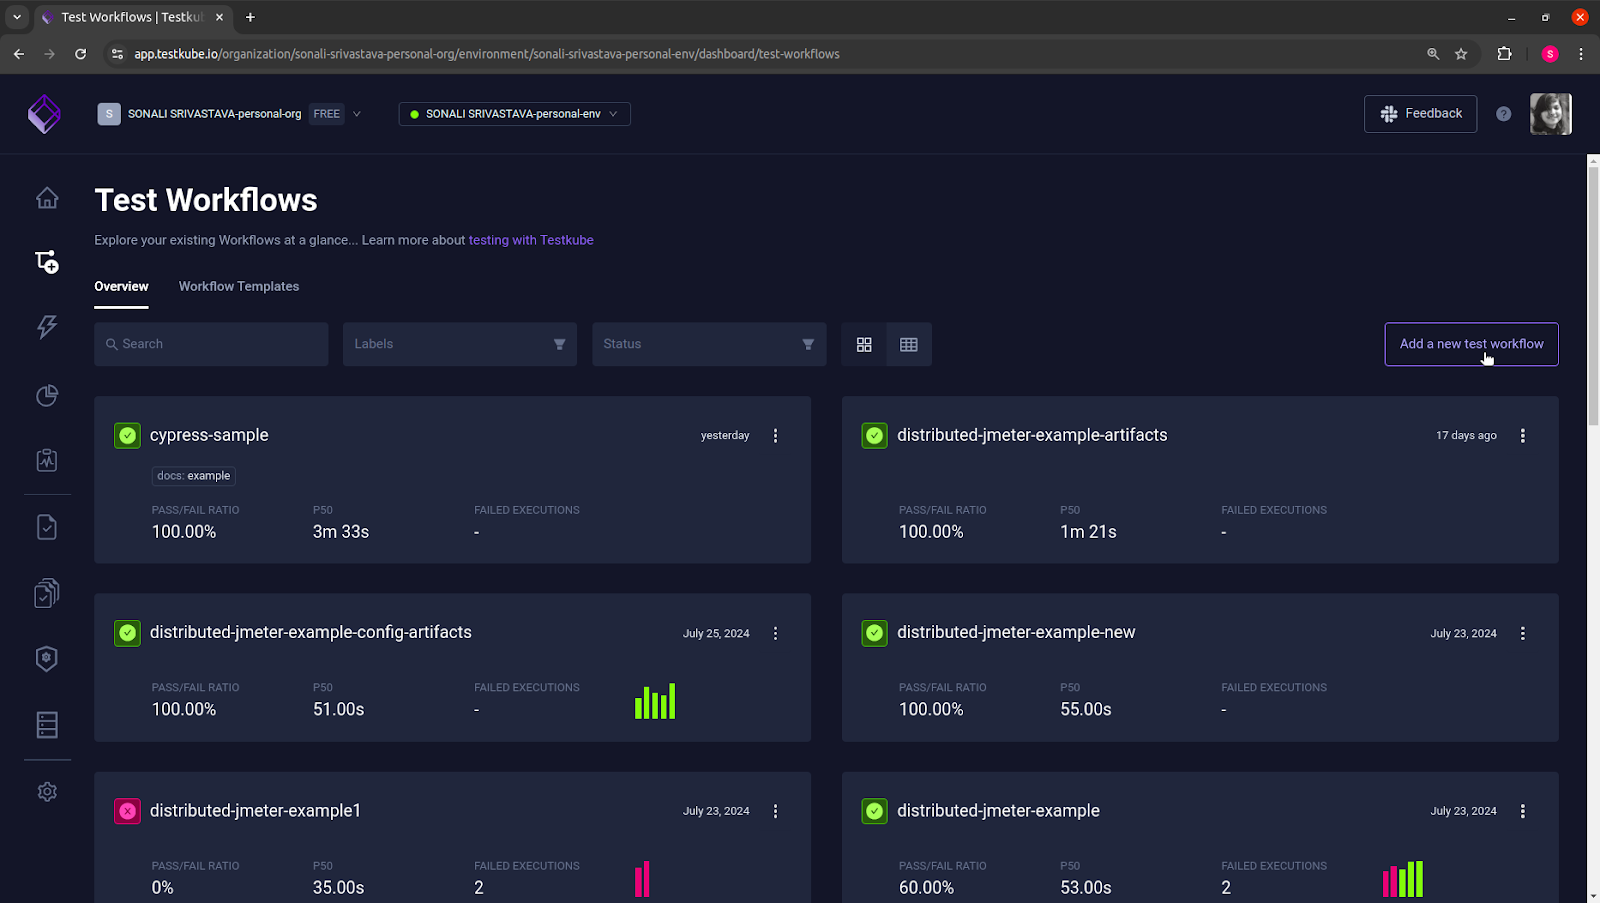Open the distributed-jmeter-example-artifacts workflow
Screen dimensions: 1600x903
pos(1032,435)
